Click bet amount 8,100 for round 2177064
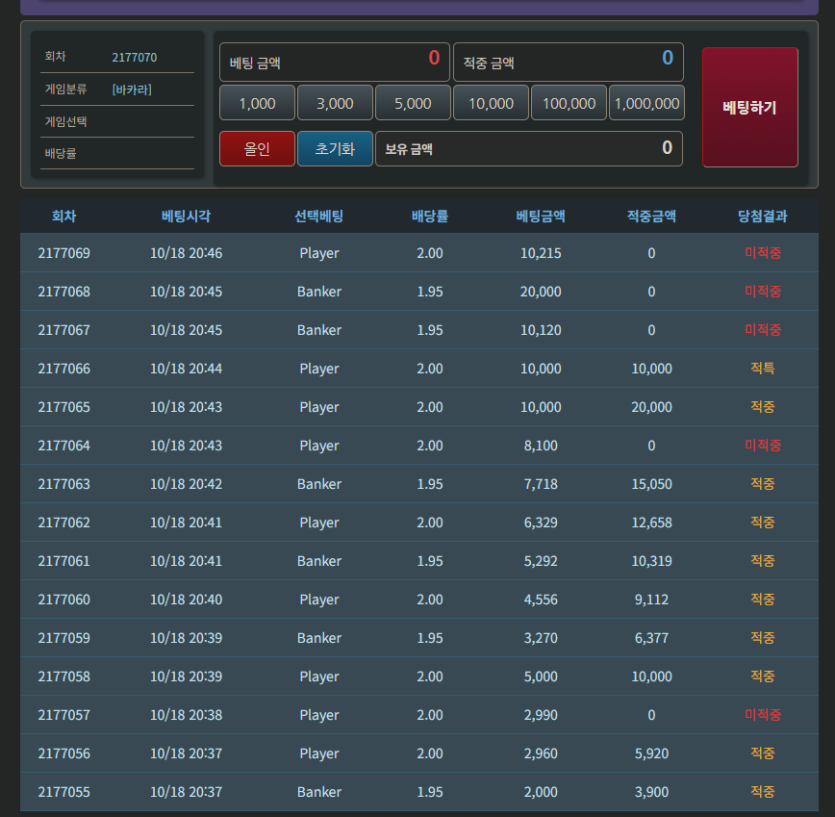 541,445
